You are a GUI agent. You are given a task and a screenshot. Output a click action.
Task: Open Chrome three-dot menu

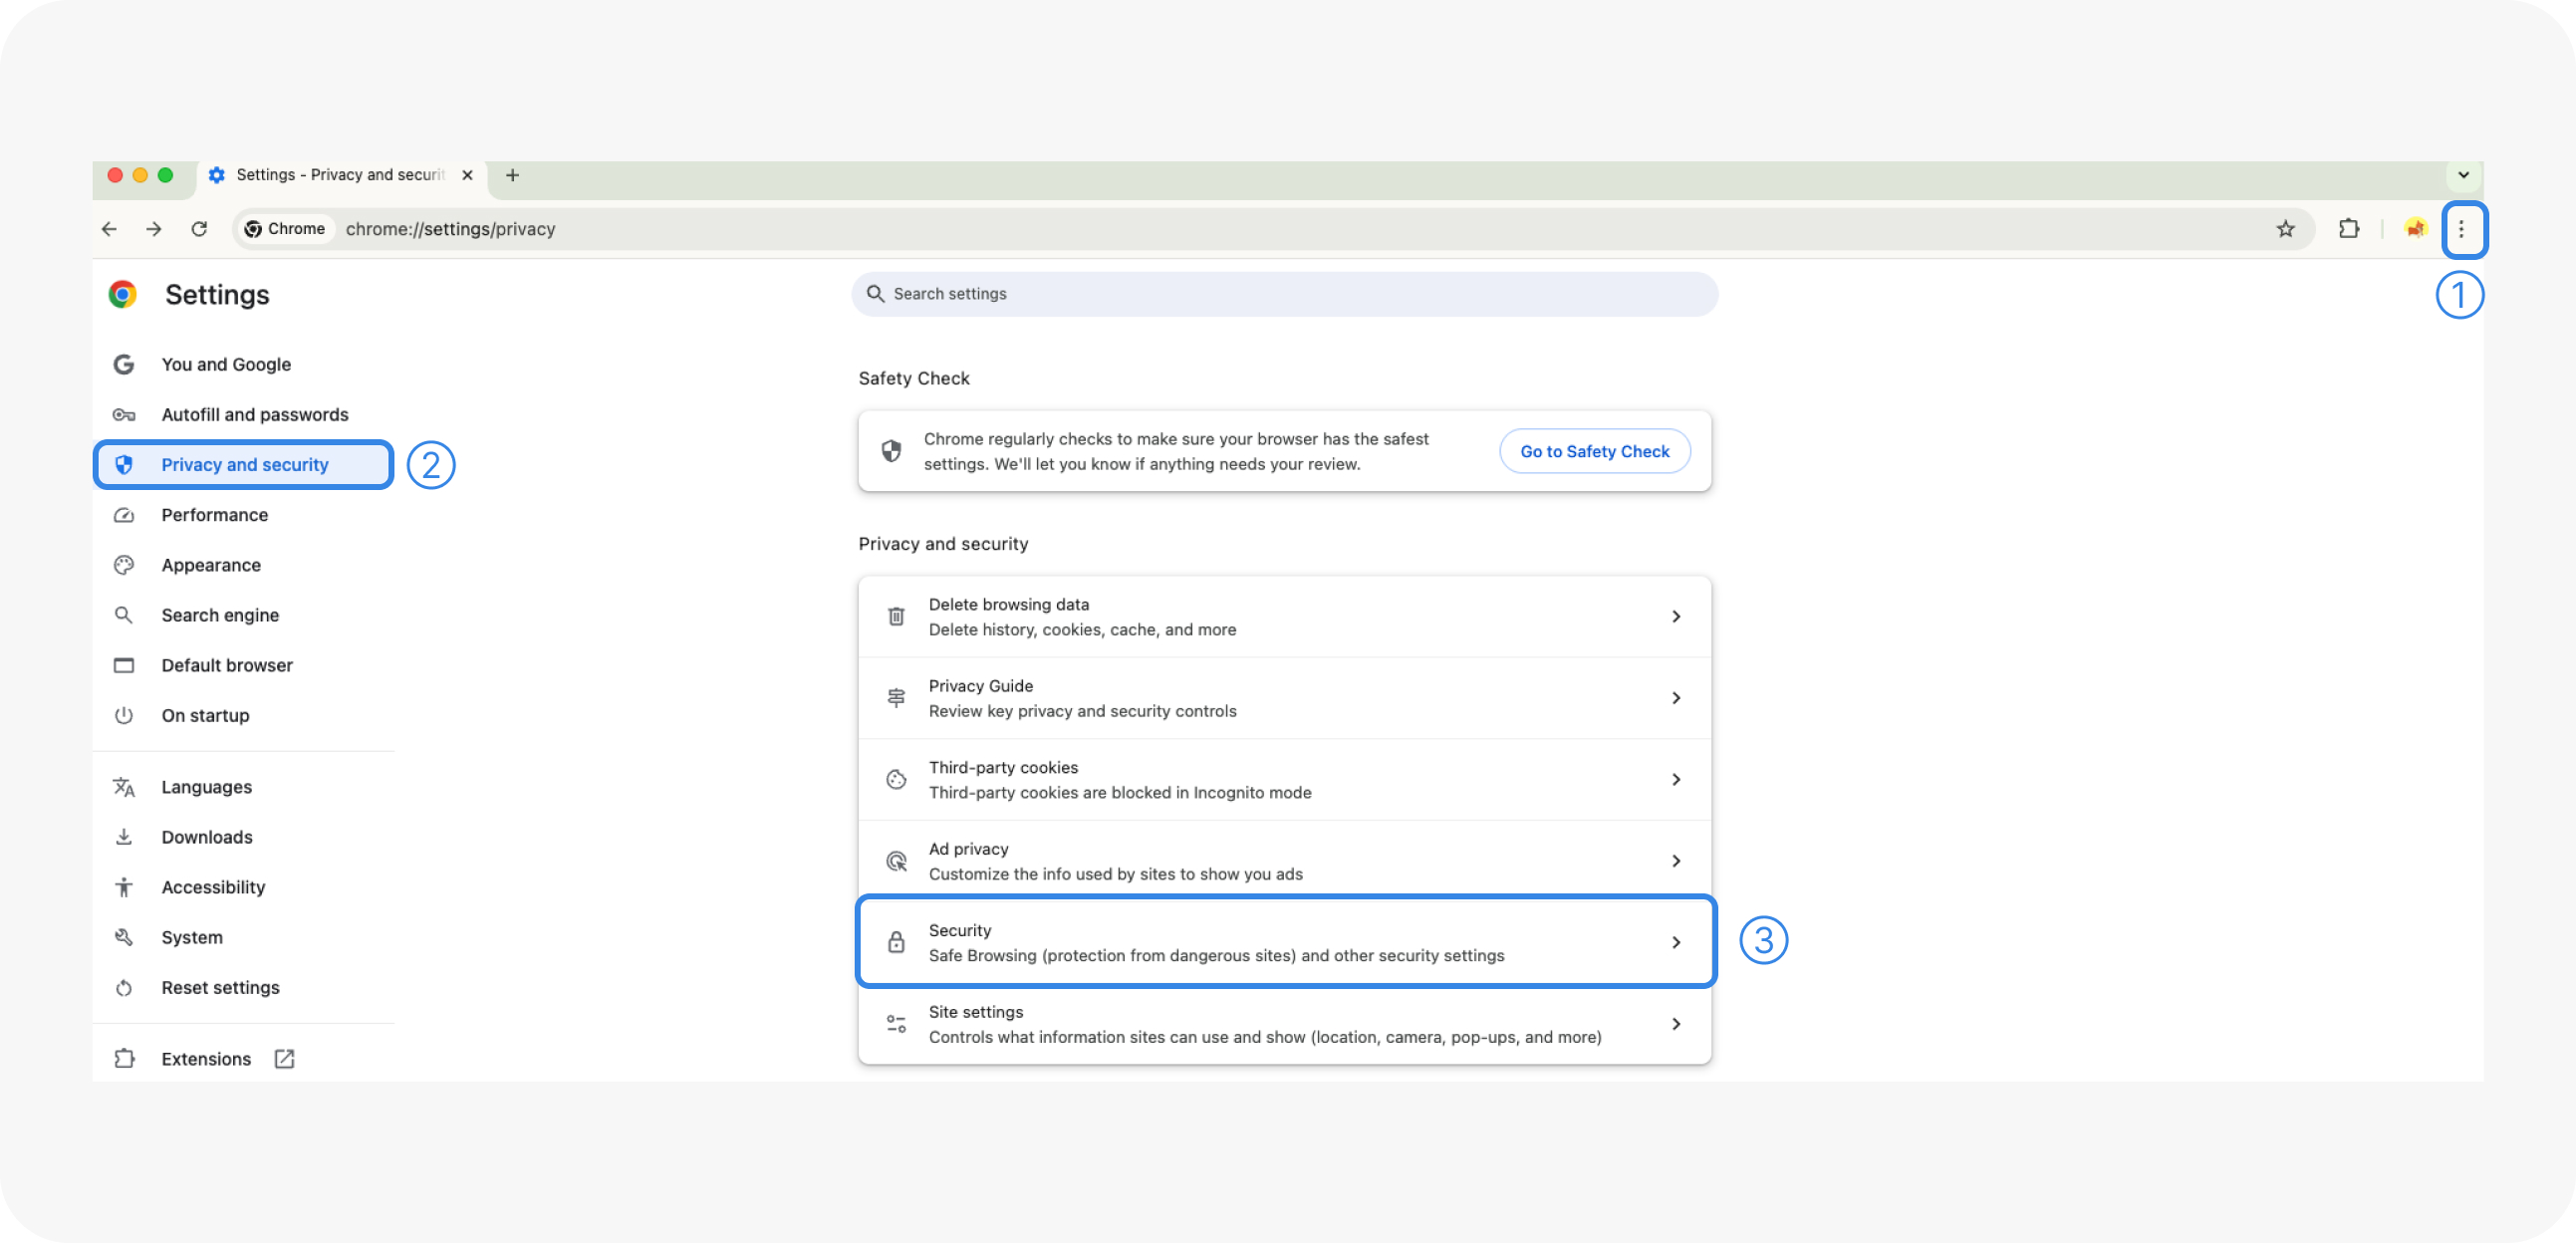tap(2461, 229)
